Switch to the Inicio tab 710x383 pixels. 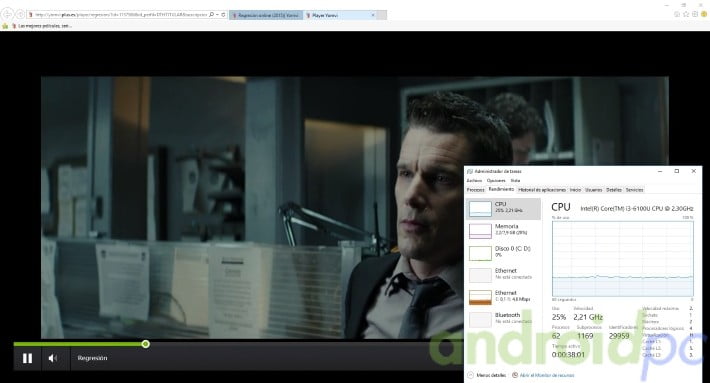[576, 190]
